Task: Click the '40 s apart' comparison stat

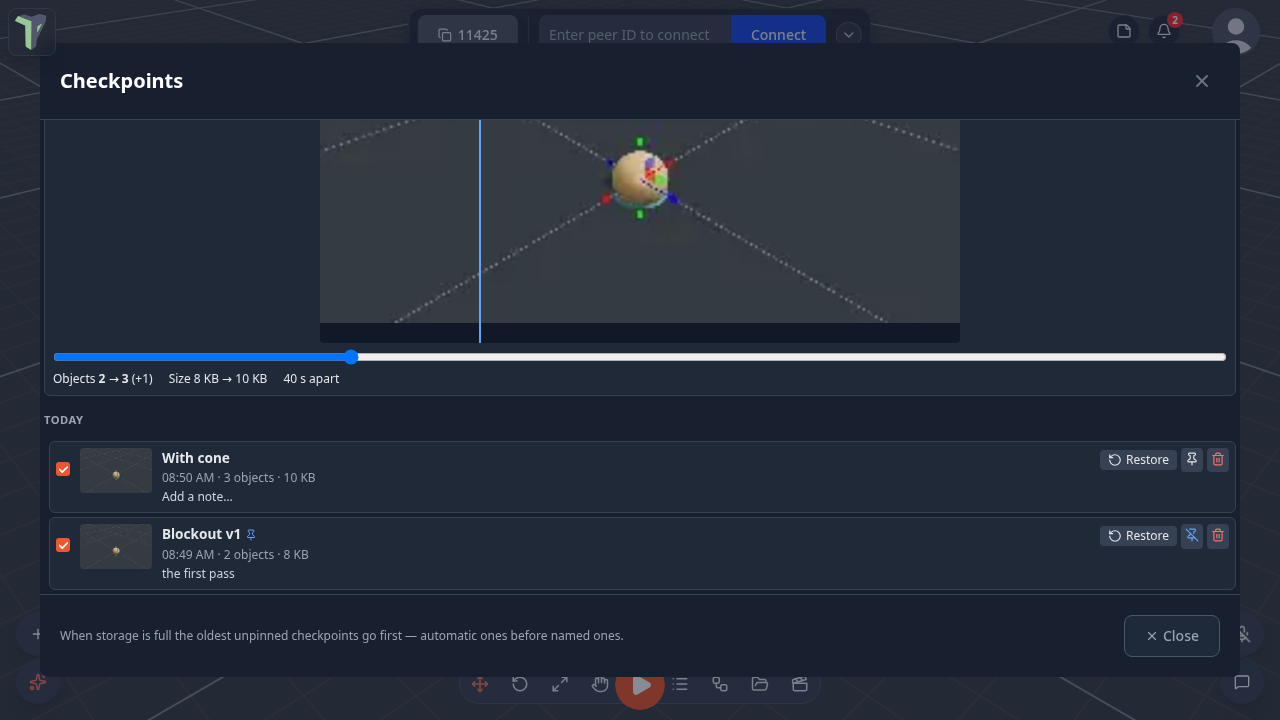Action: coord(311,379)
